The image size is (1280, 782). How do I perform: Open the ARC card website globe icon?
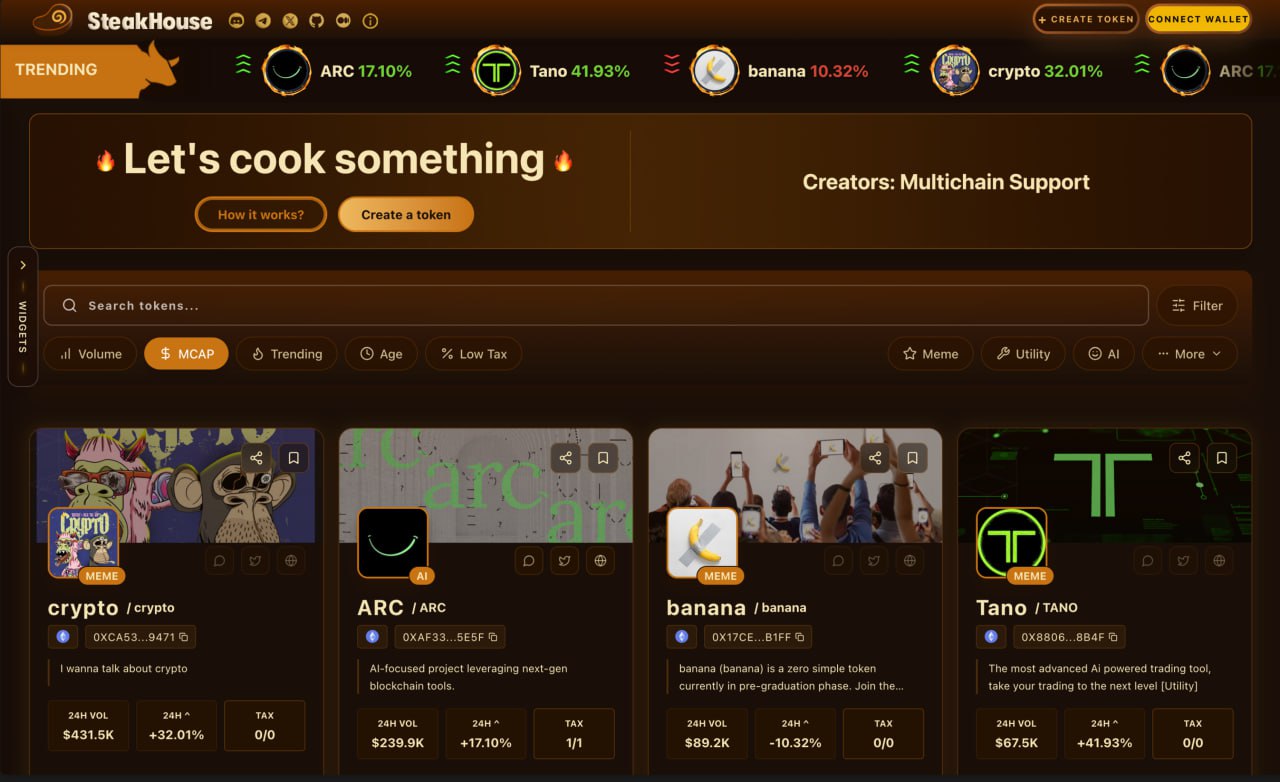tap(600, 561)
